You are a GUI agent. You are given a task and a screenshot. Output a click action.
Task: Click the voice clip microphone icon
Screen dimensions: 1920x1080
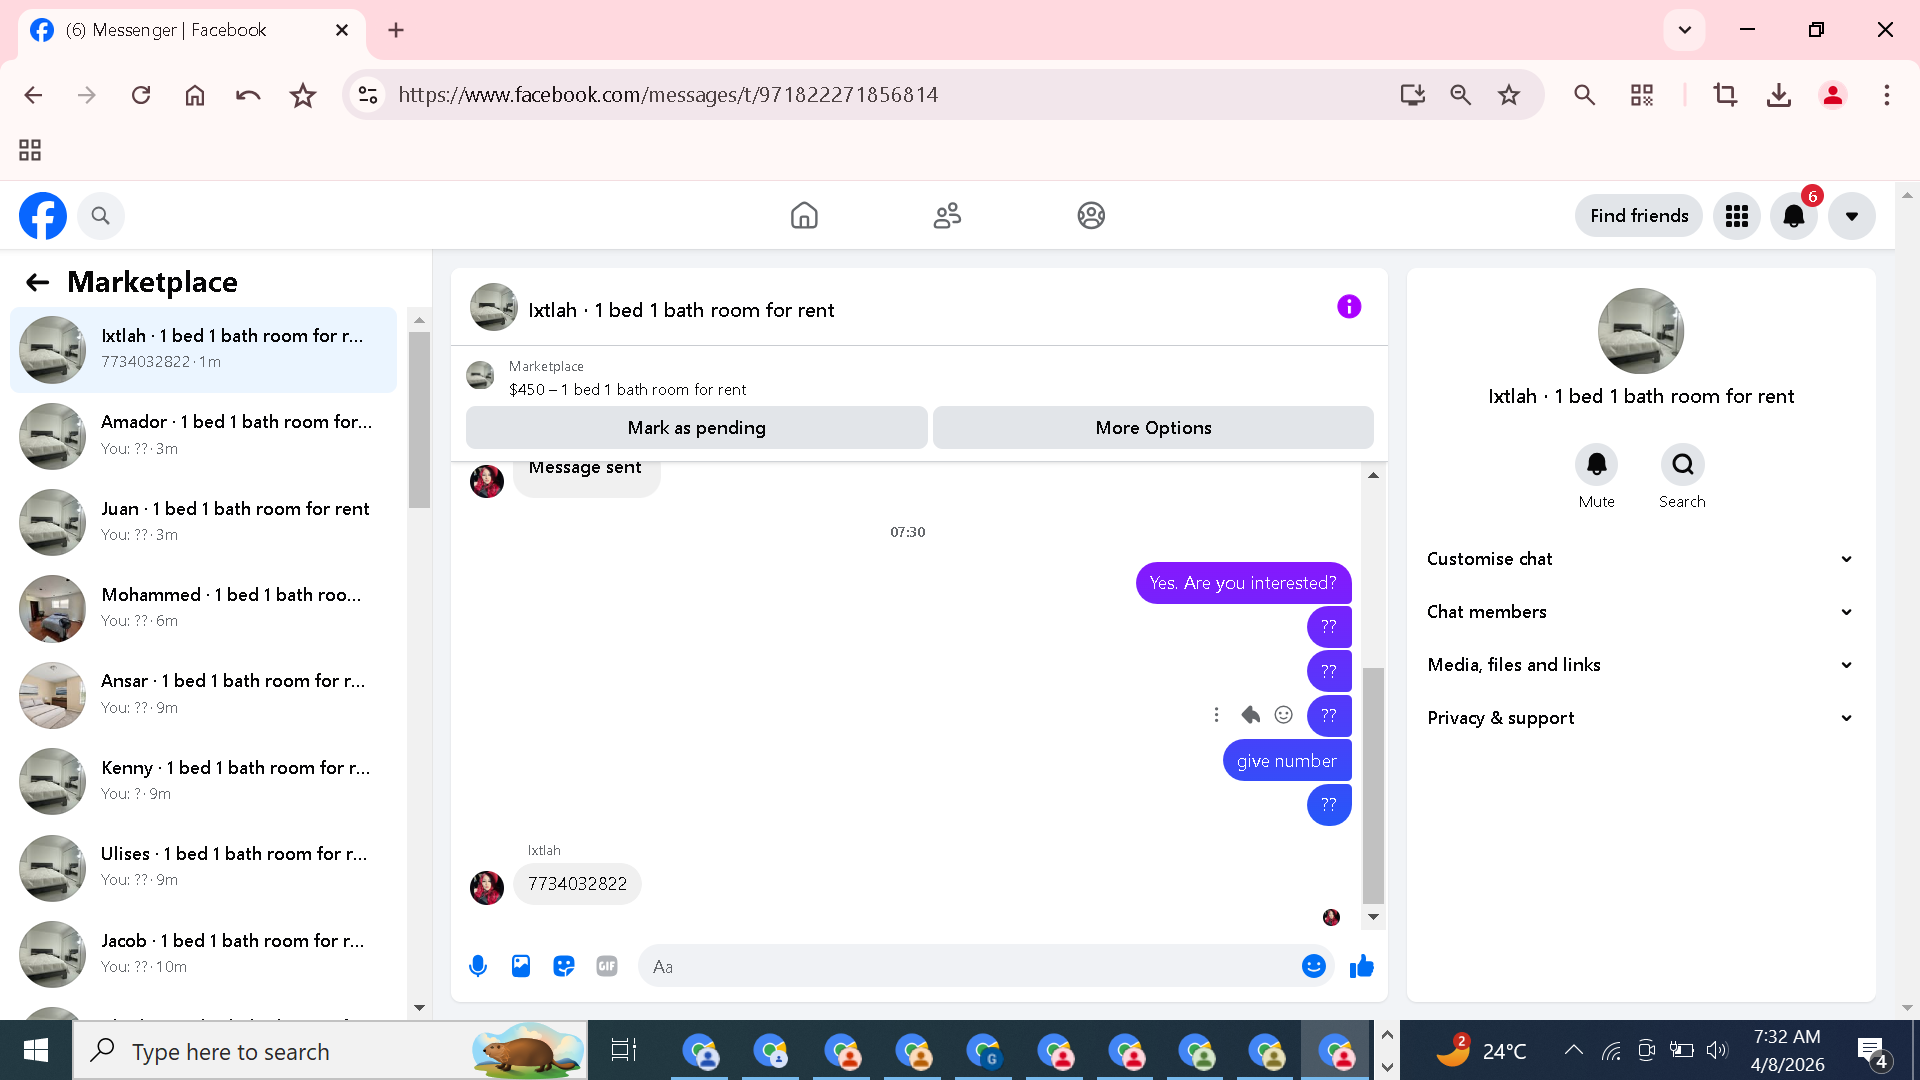[x=478, y=966]
